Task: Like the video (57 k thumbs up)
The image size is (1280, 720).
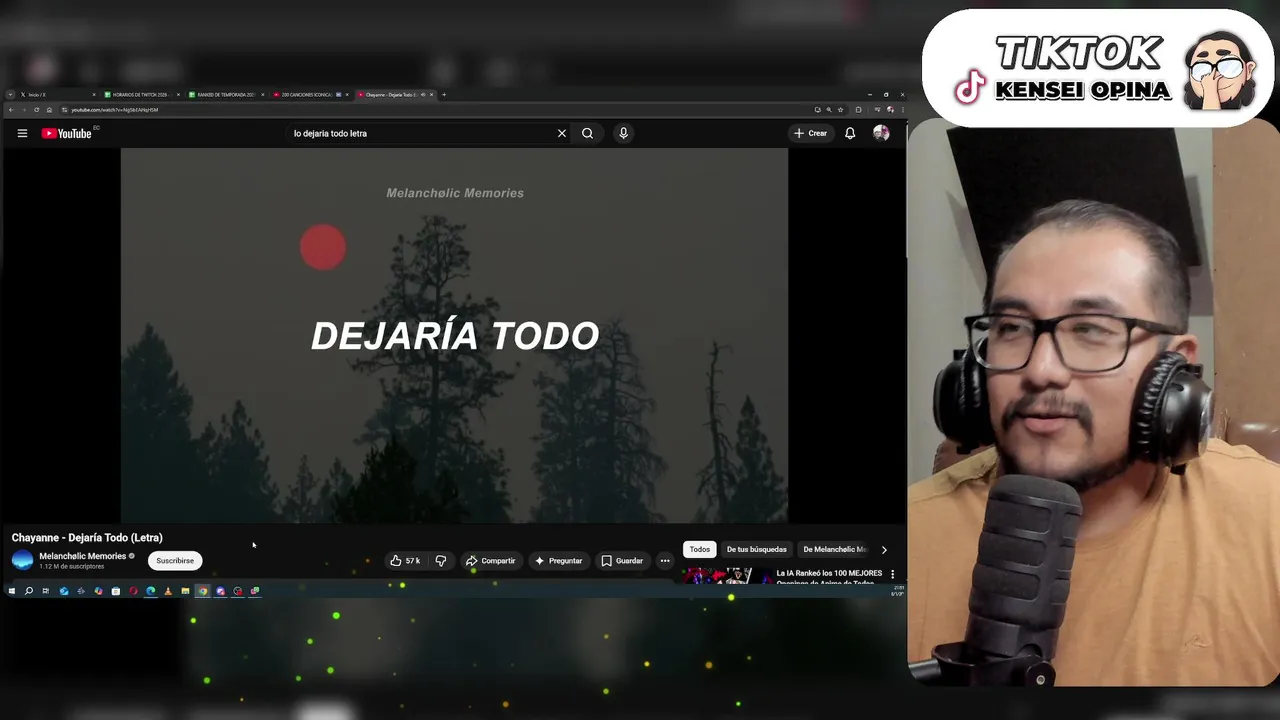Action: [x=405, y=561]
